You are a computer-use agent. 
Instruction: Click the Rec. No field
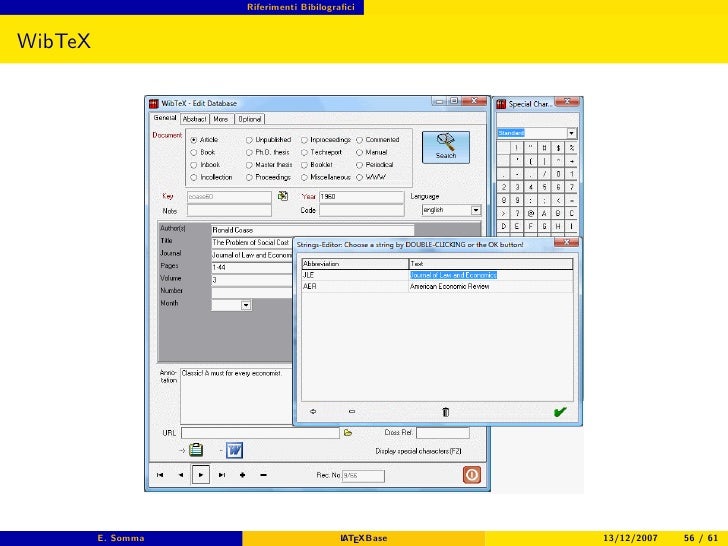pos(363,476)
